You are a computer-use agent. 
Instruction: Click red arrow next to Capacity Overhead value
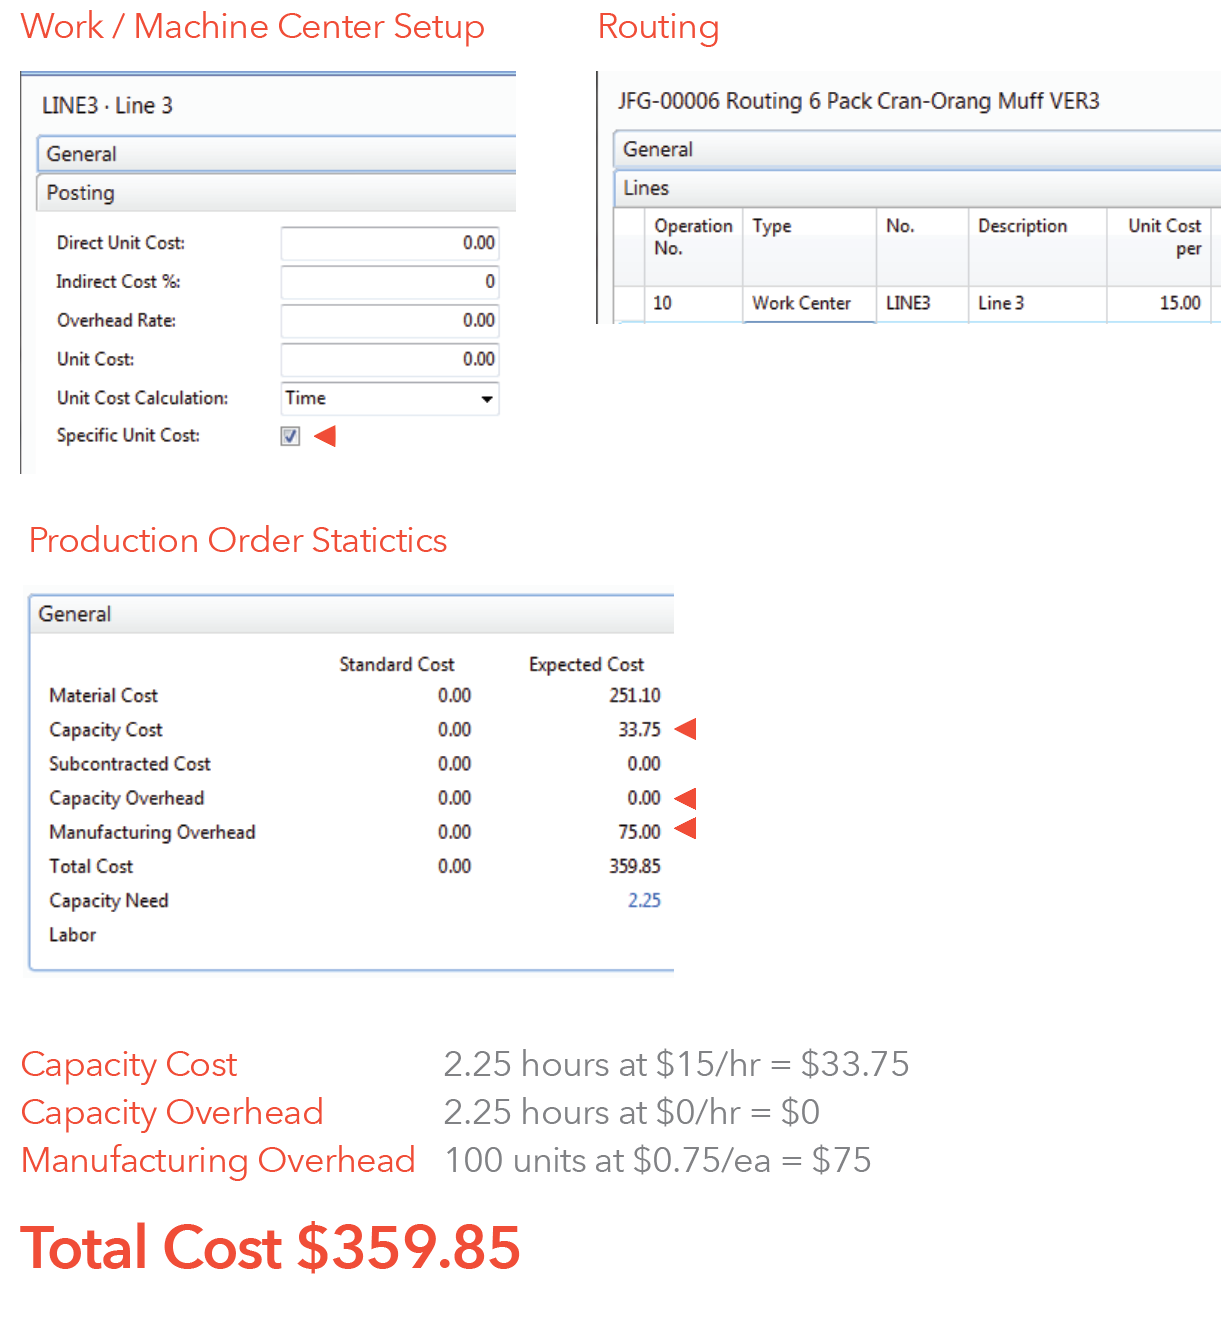(x=685, y=798)
